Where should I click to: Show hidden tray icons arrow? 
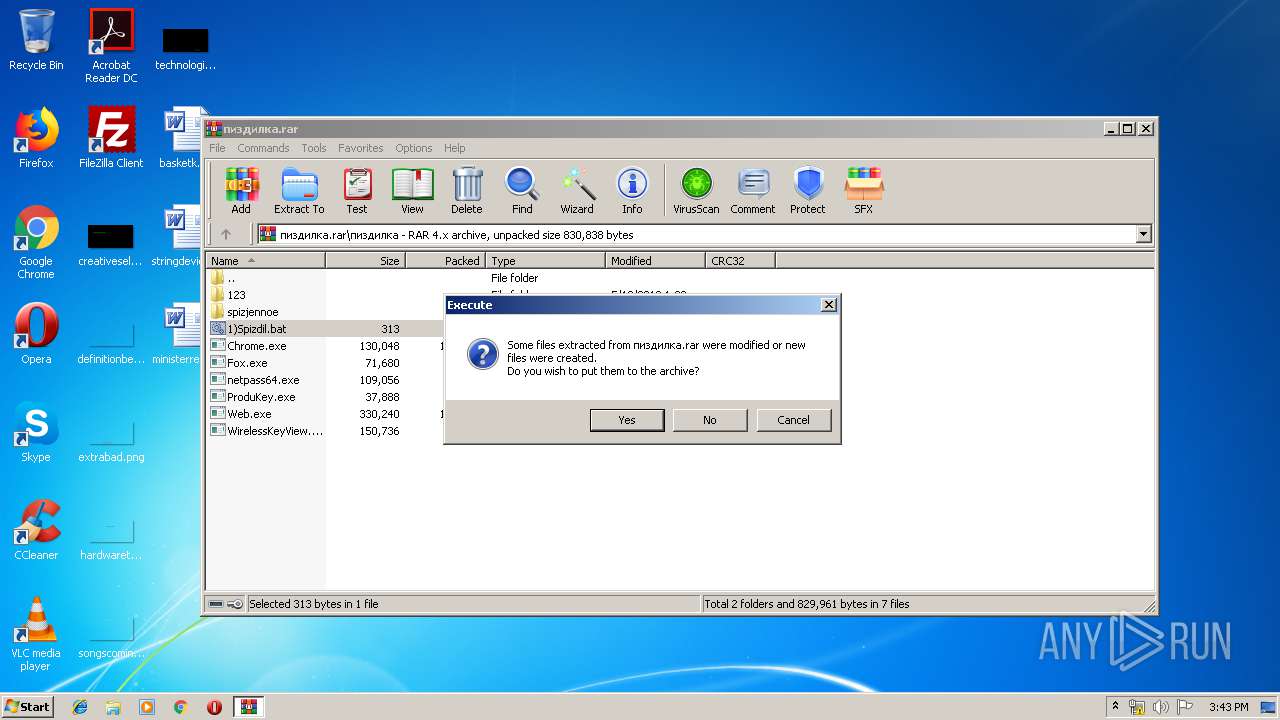(1116, 706)
